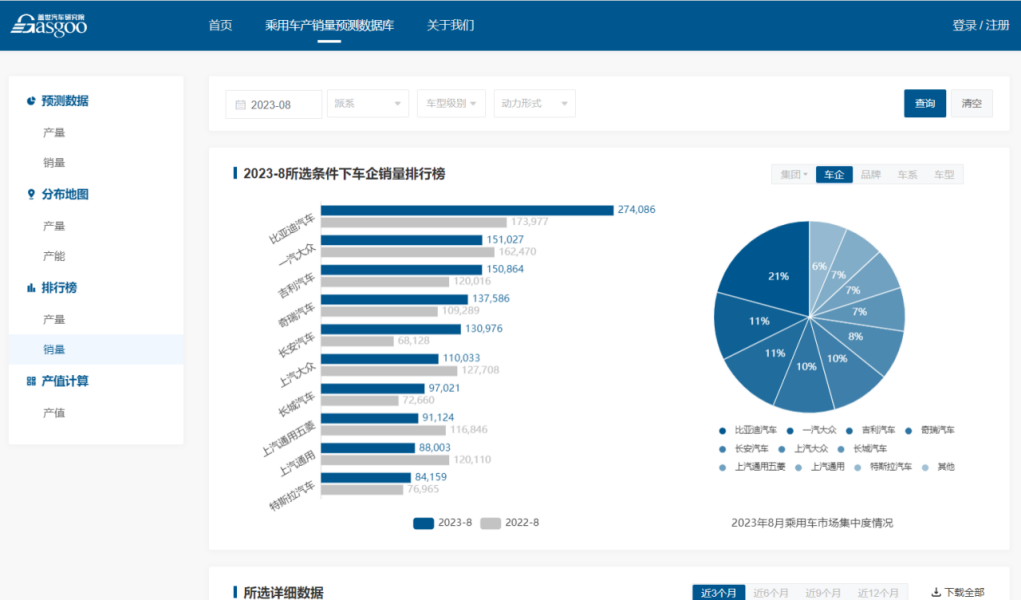Click the 分布地图 location pin icon
The image size is (1021, 600).
(31, 194)
